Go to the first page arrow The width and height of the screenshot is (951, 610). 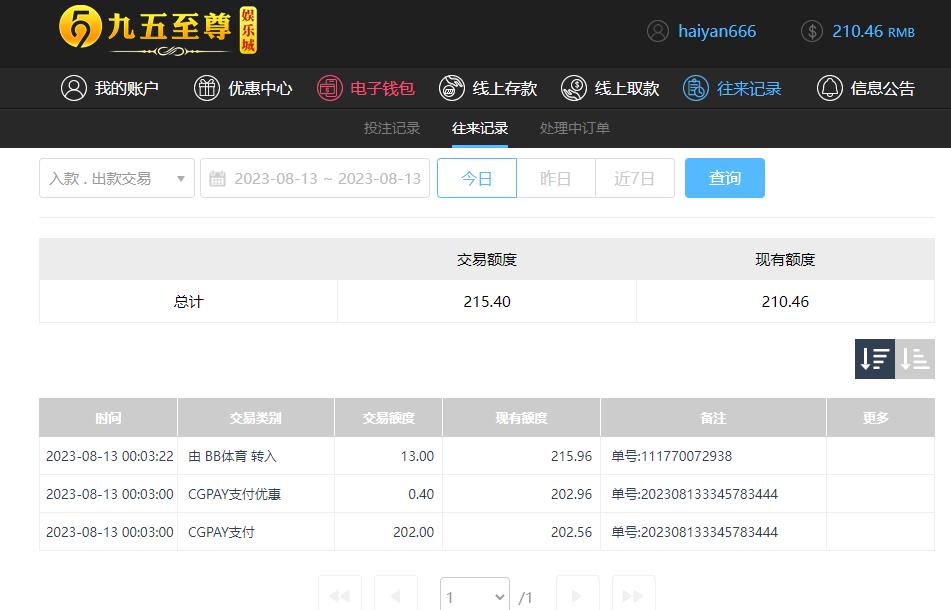(340, 595)
